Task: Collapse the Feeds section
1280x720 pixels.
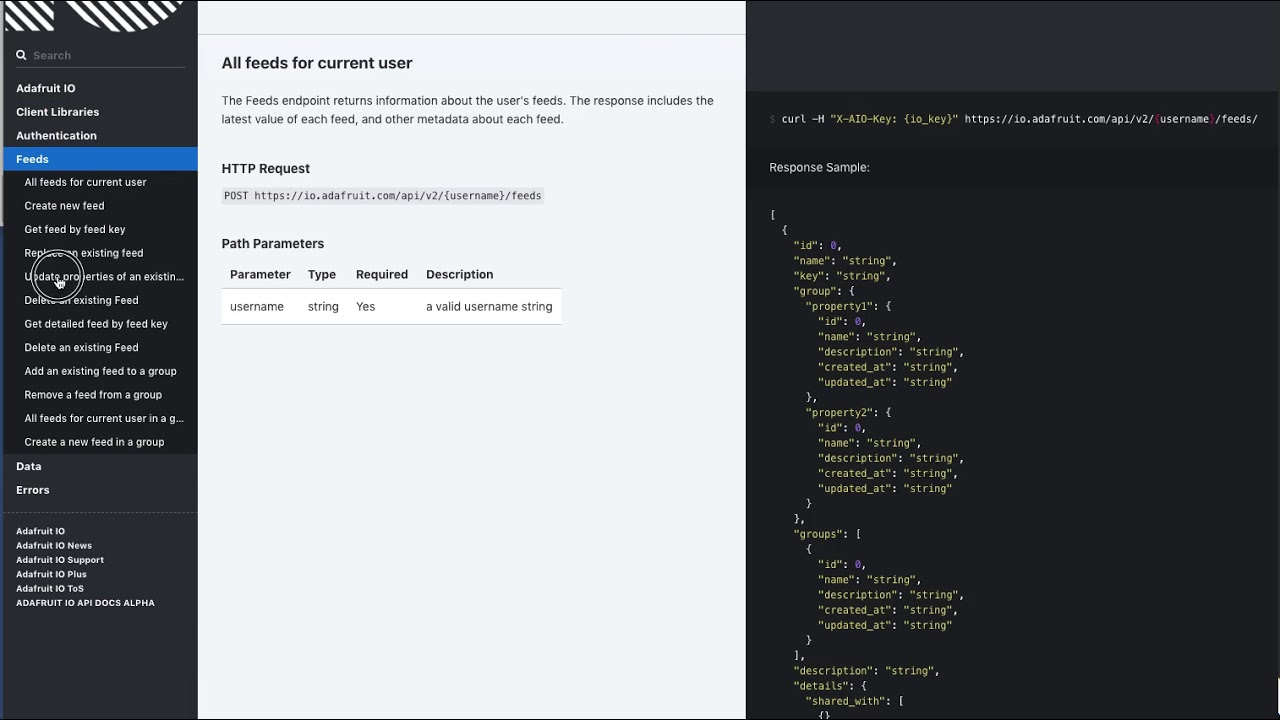Action: (x=32, y=159)
